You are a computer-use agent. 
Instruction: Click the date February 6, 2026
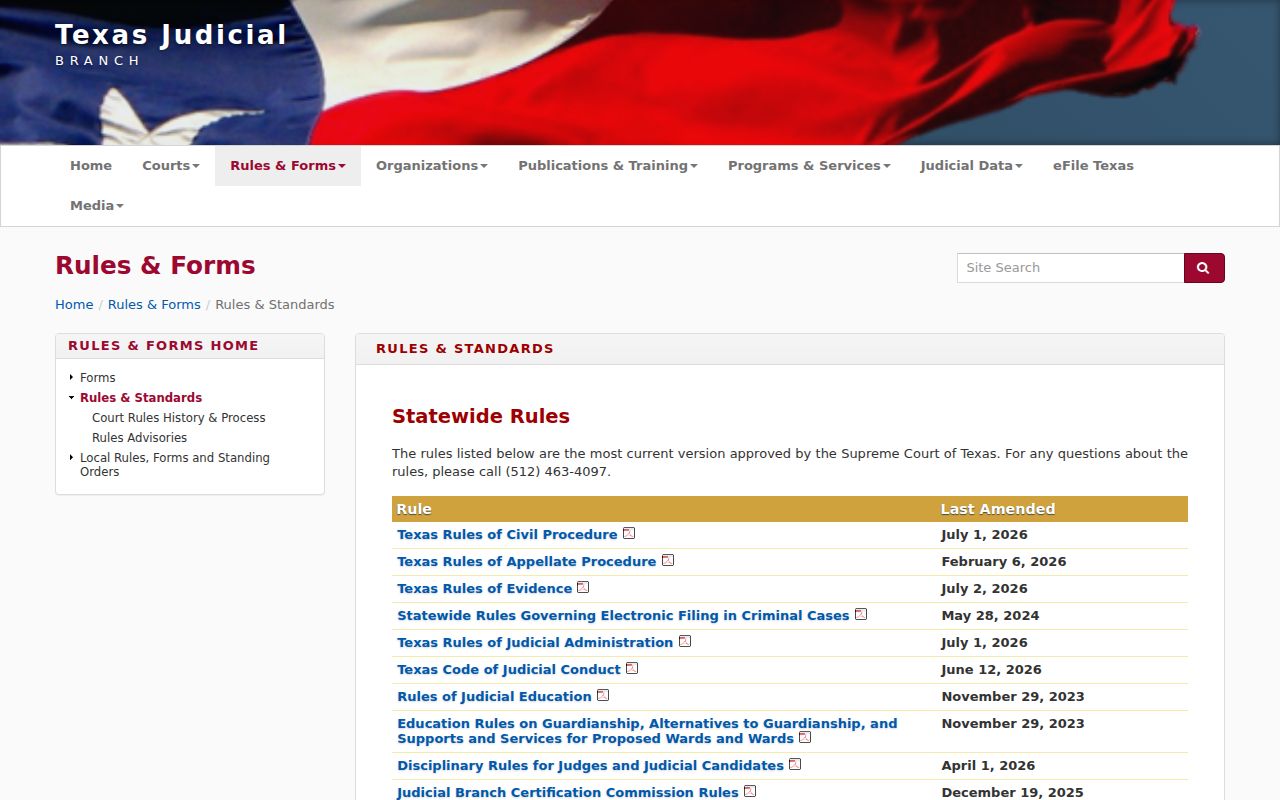tap(1003, 561)
